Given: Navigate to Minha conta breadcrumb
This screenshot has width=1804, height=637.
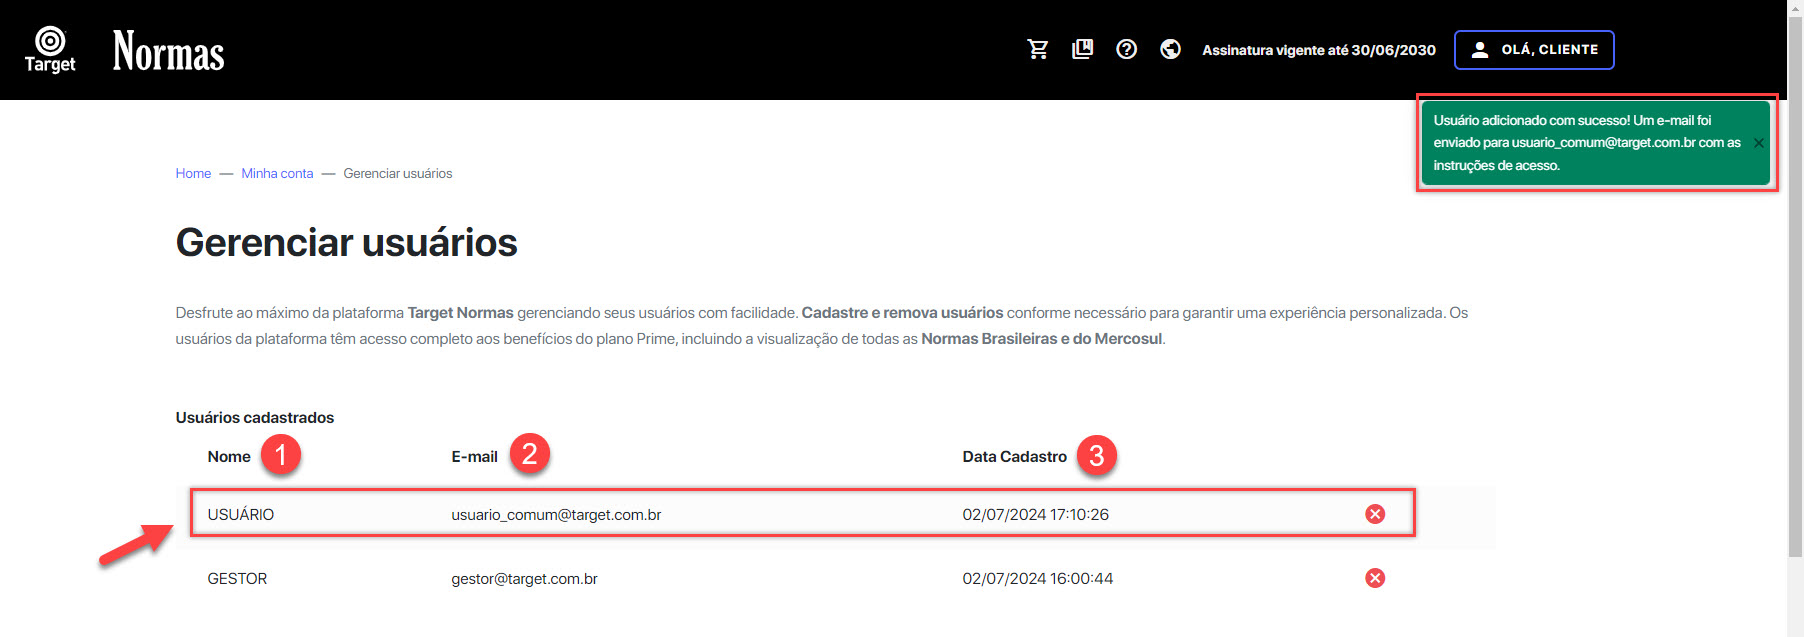Looking at the screenshot, I should coord(277,173).
